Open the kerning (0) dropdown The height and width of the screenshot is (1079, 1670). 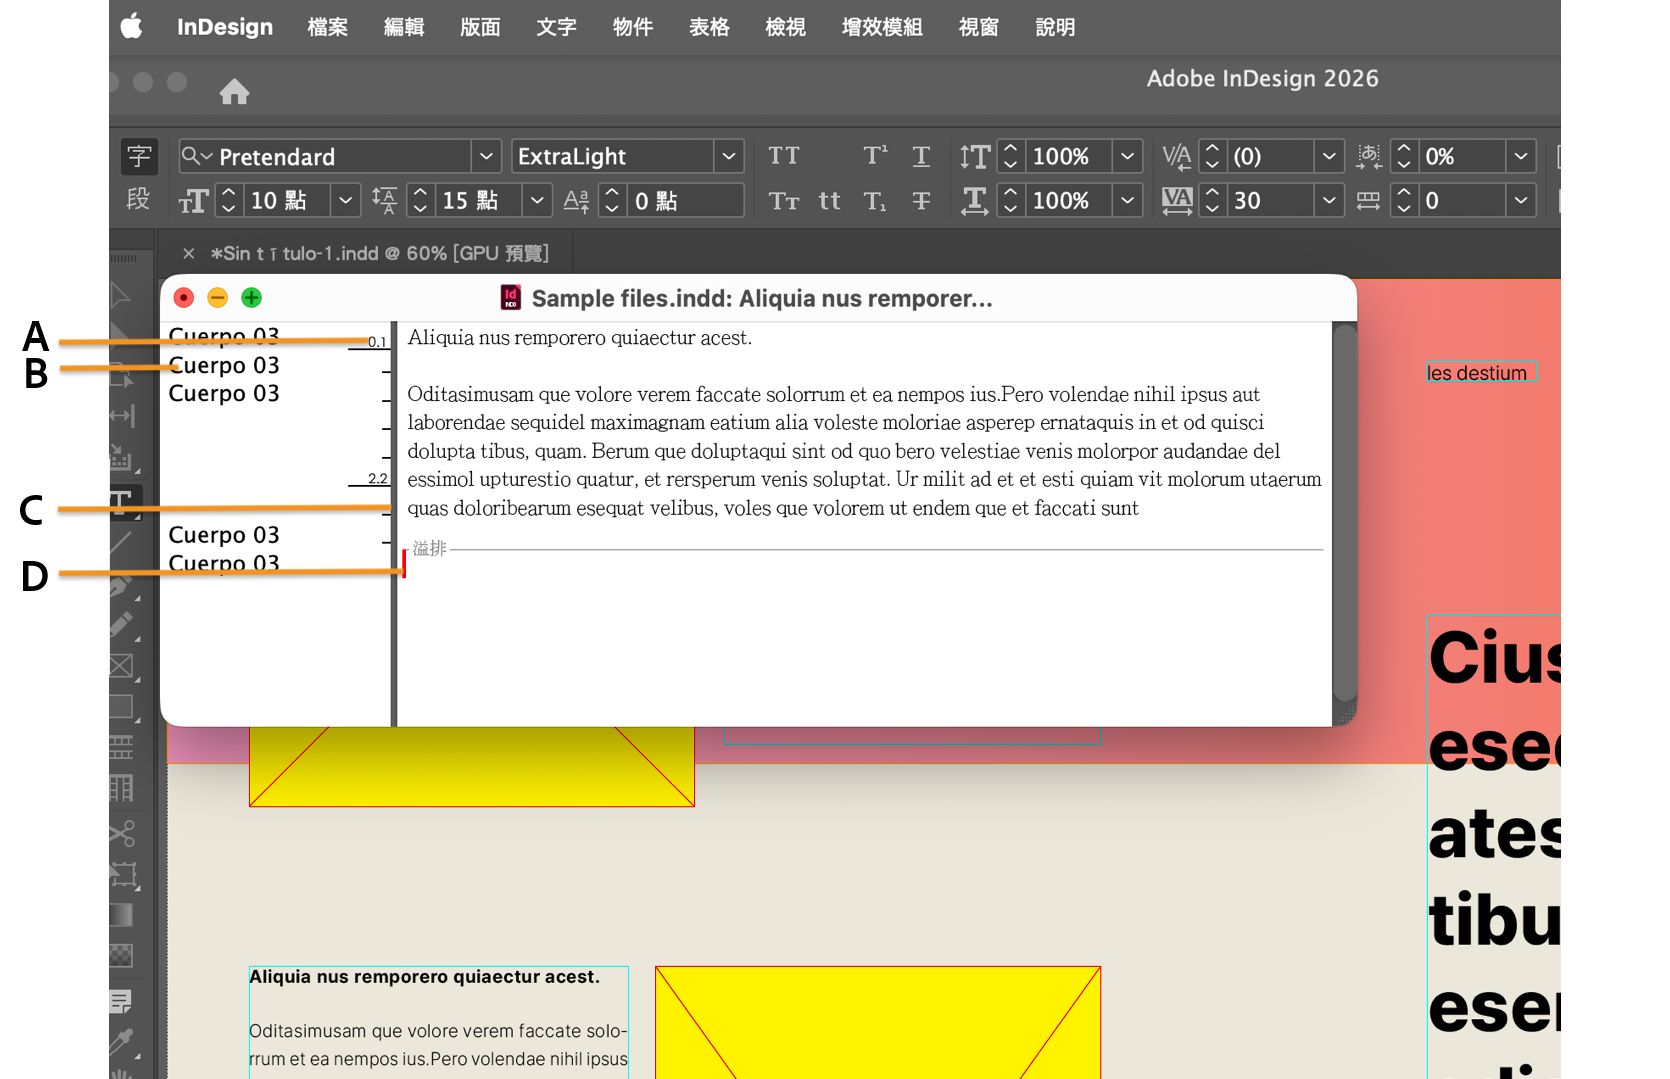tap(1329, 156)
